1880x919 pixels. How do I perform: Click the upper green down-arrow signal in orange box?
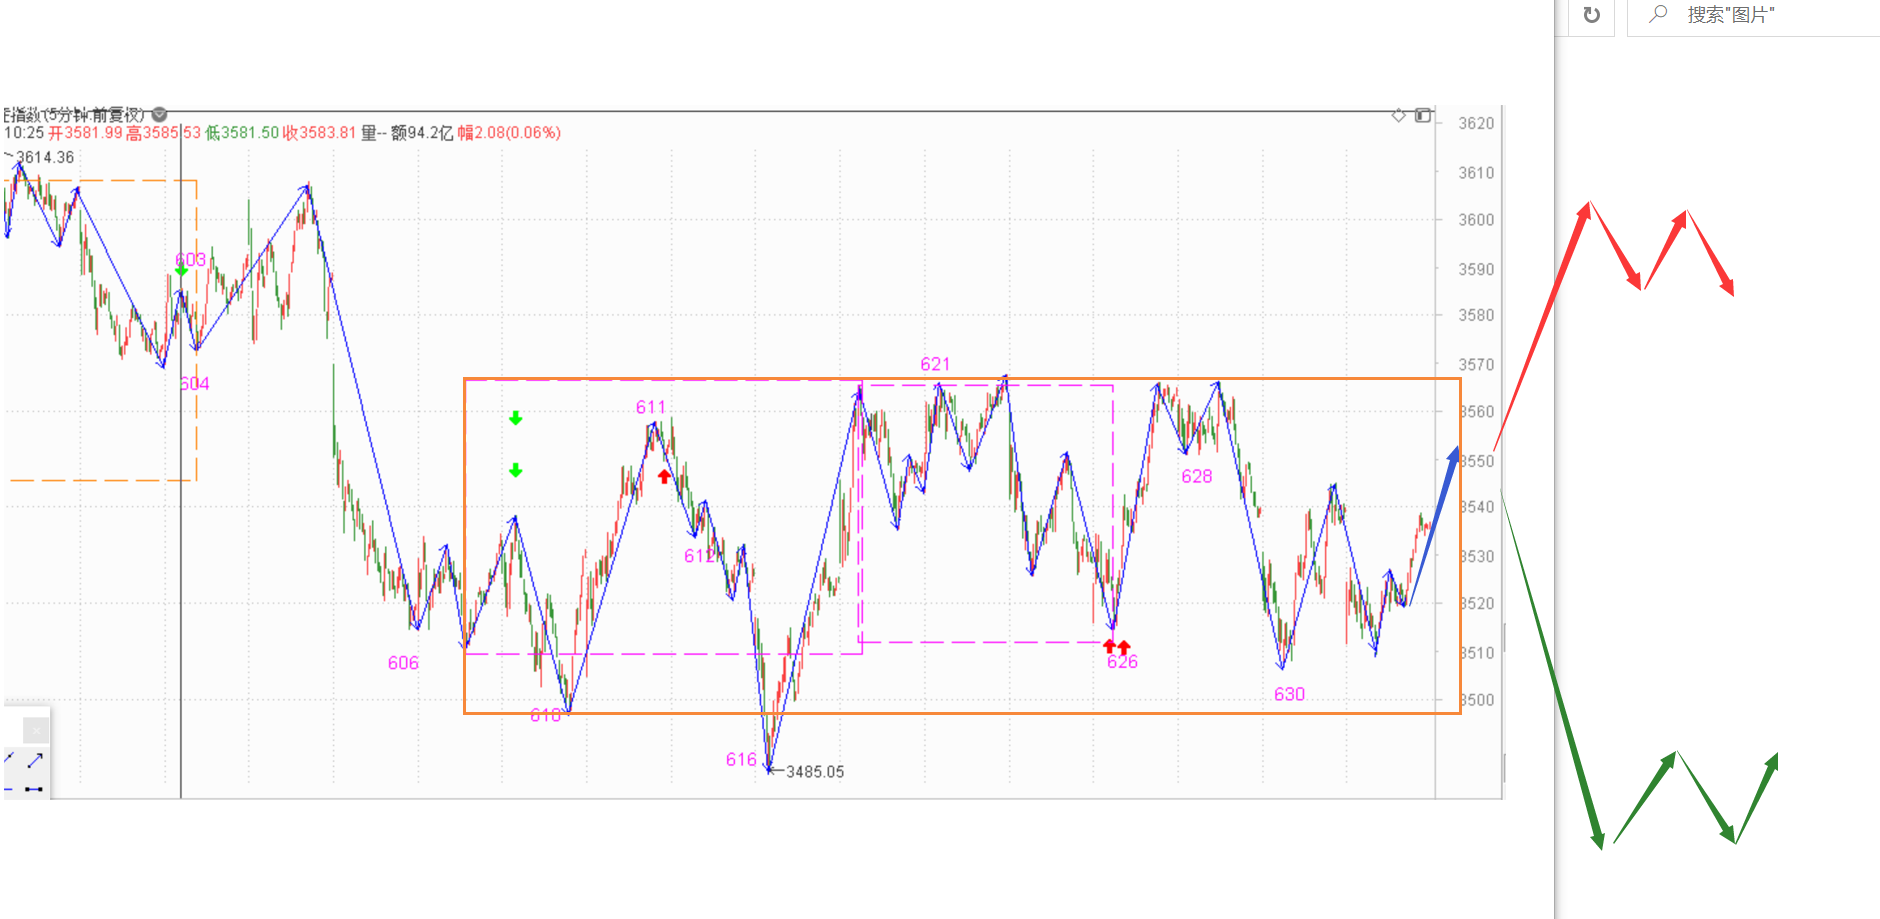[x=516, y=418]
